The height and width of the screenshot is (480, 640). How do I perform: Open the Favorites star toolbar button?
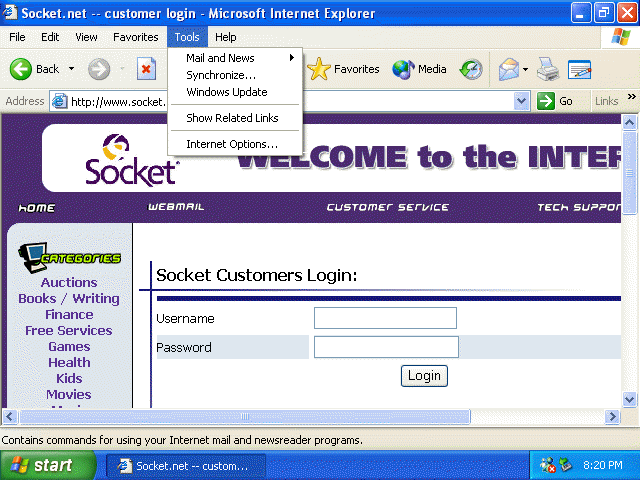pyautogui.click(x=343, y=69)
